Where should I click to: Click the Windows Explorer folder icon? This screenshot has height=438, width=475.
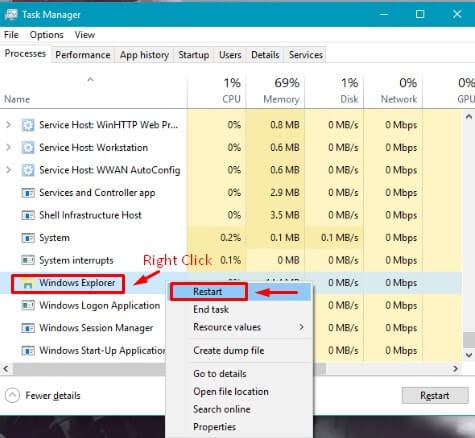27,283
